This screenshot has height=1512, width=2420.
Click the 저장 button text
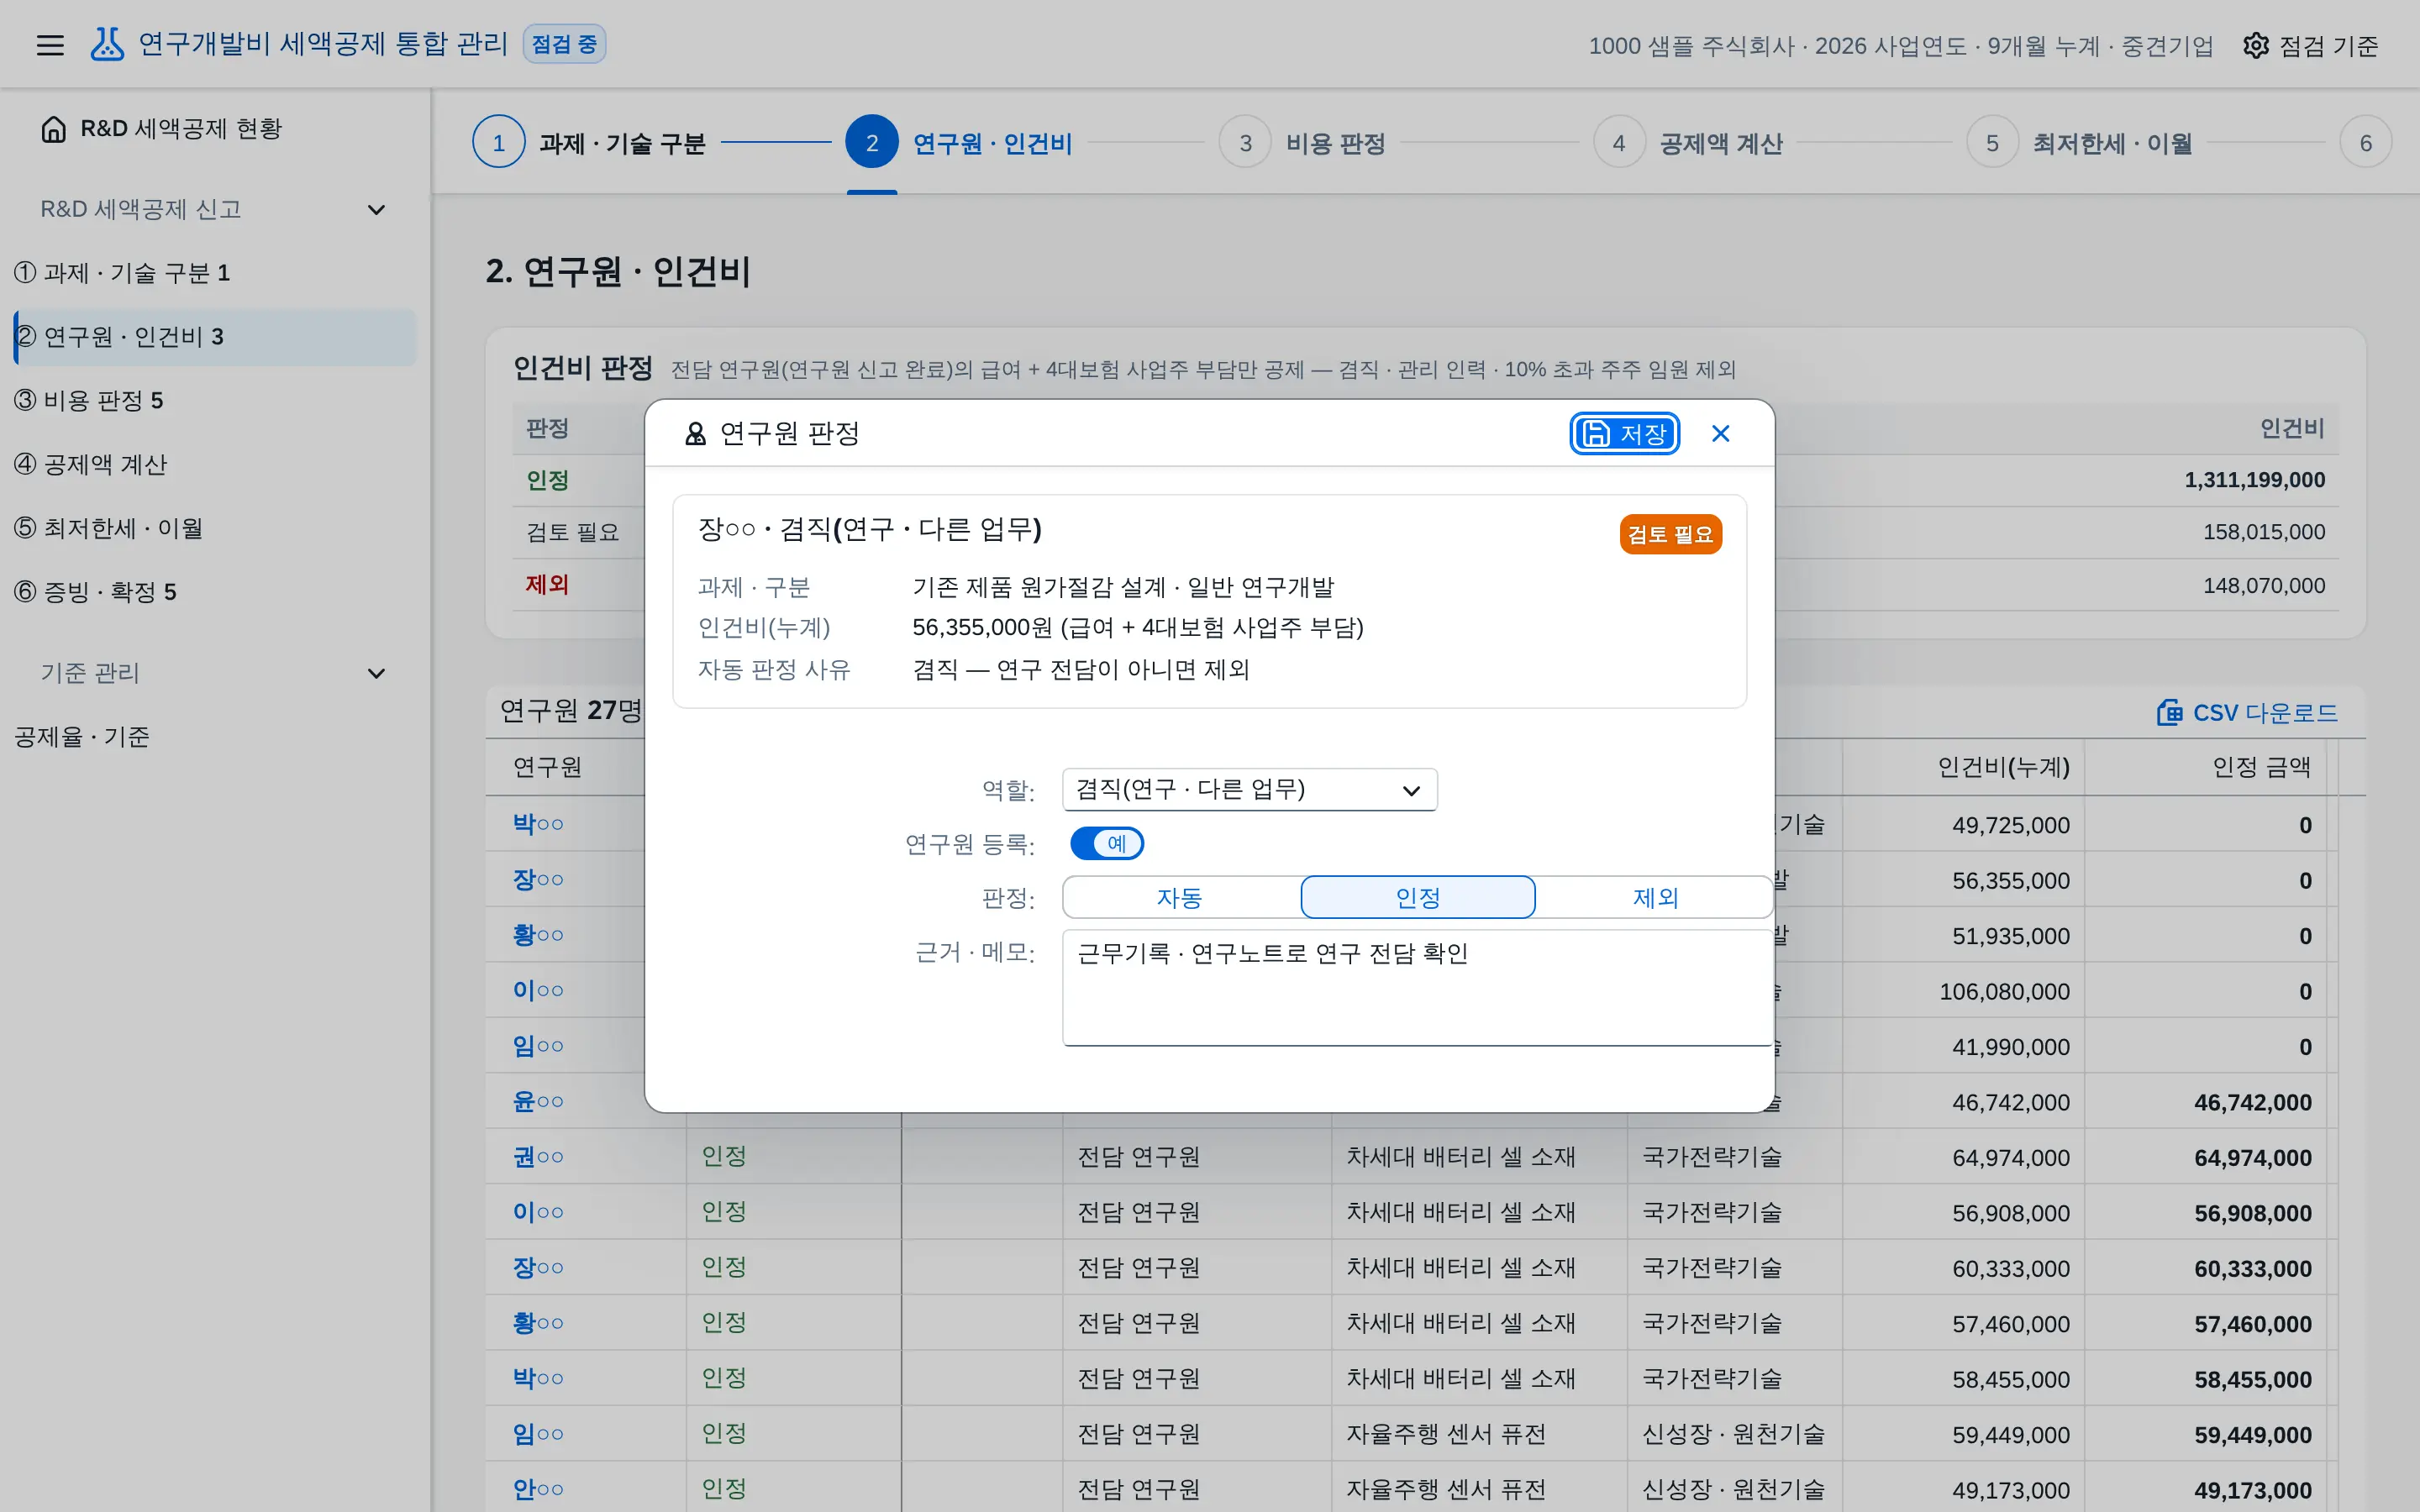click(1643, 433)
